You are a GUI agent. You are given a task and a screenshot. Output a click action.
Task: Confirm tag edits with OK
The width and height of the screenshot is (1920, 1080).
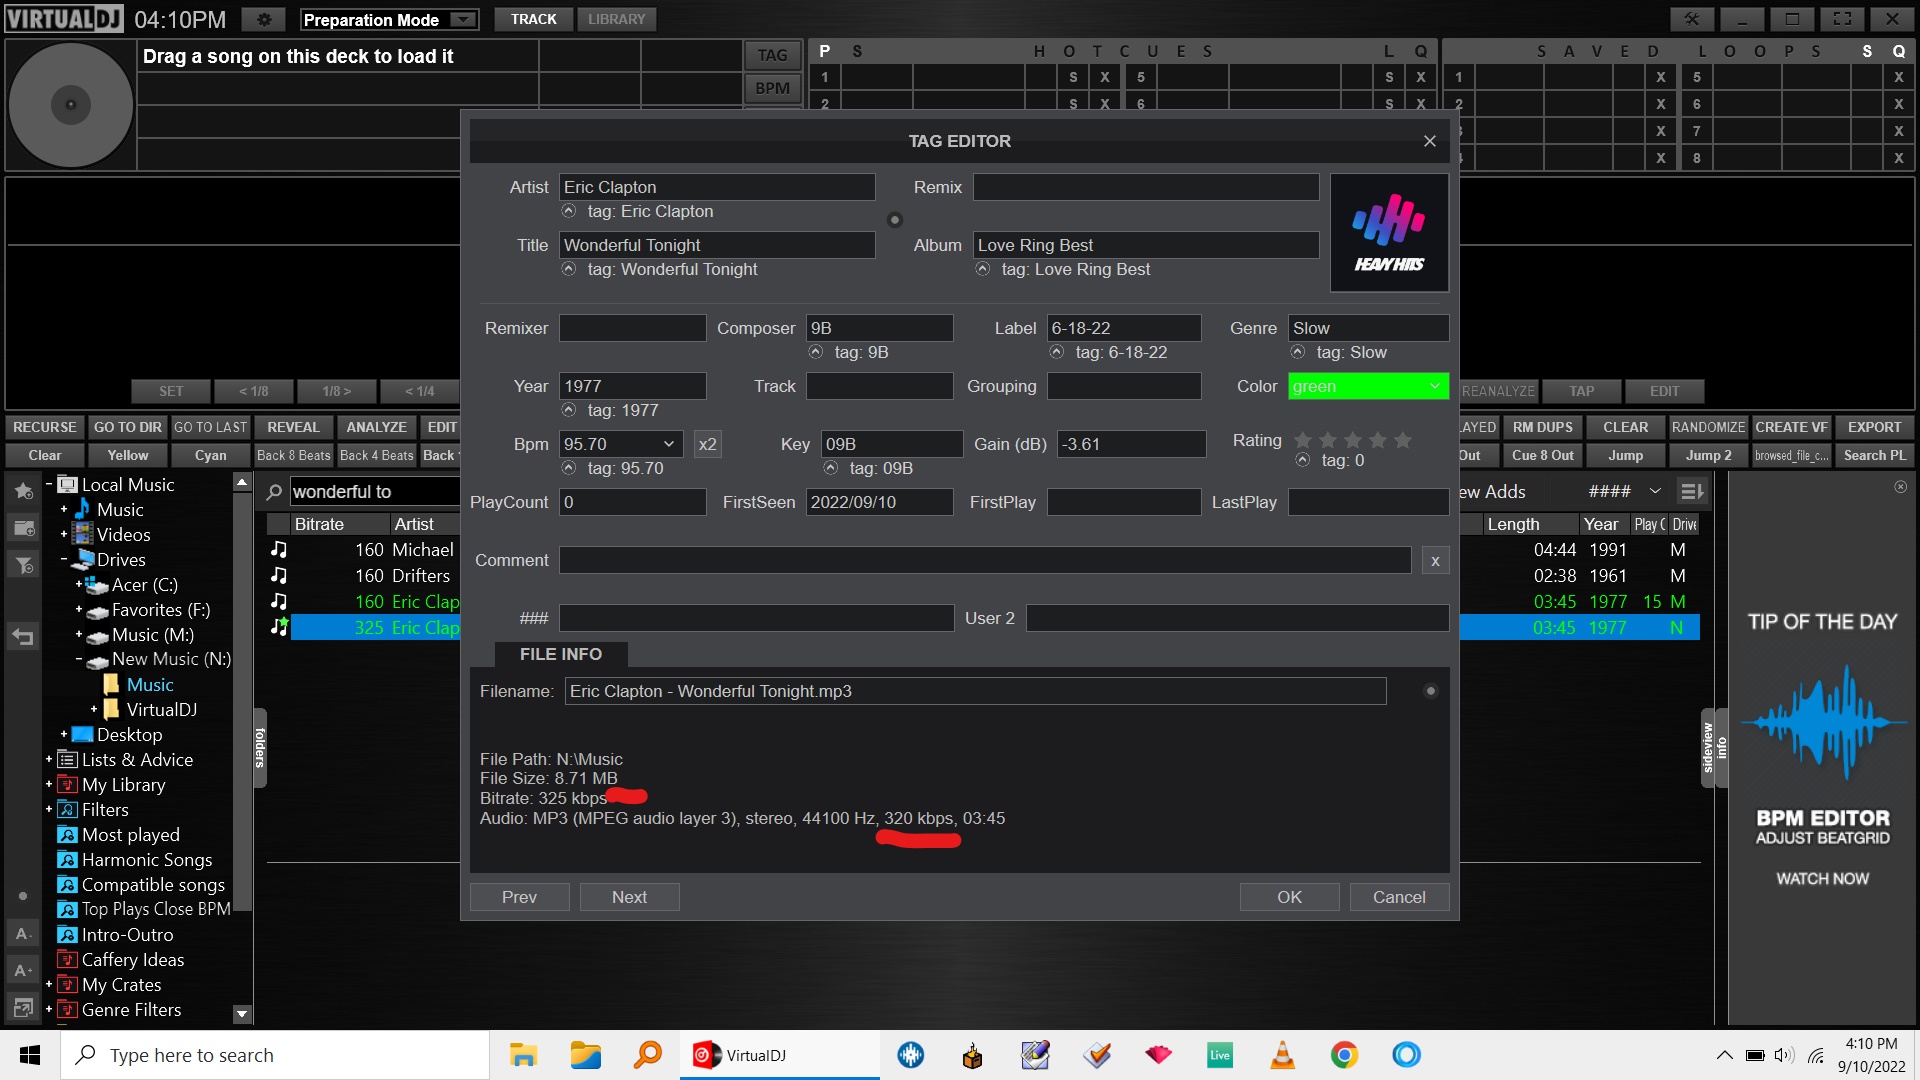(x=1290, y=897)
